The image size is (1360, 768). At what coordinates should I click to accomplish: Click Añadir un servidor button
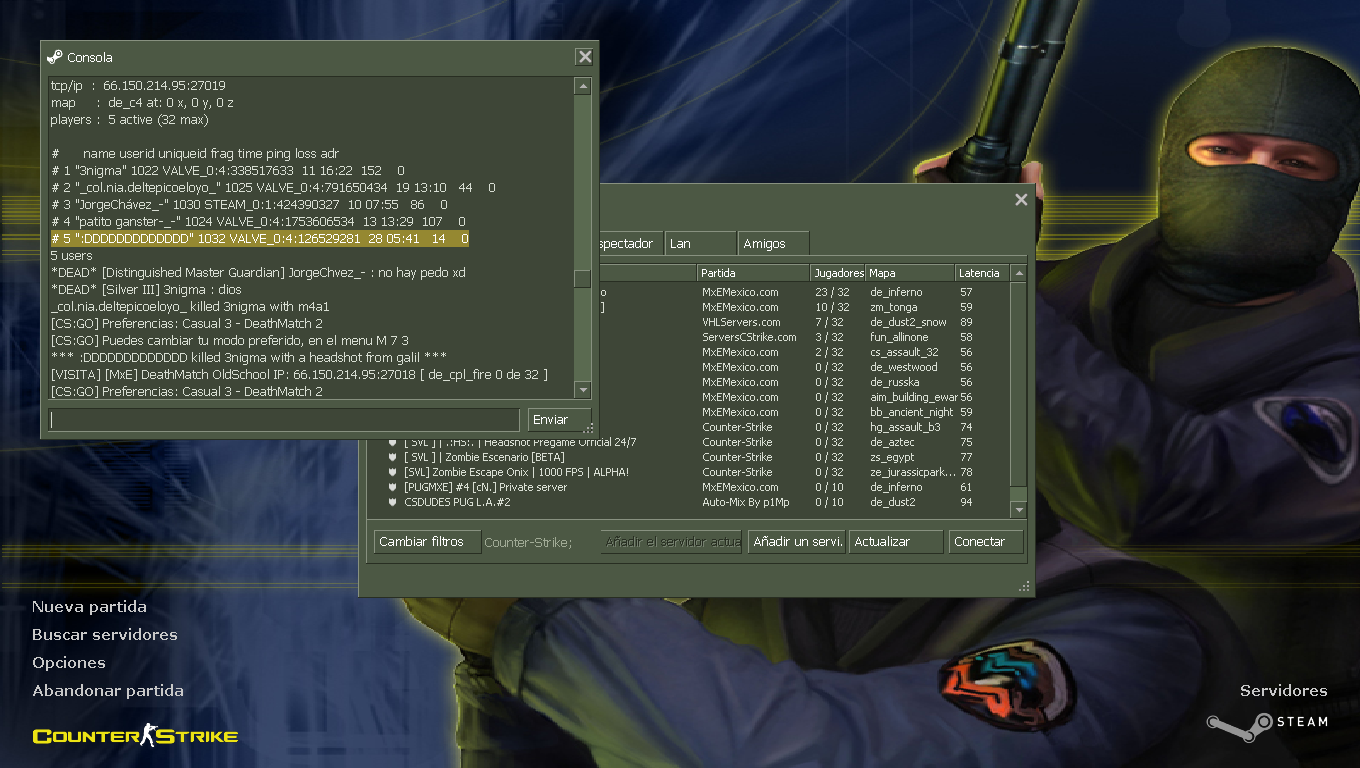click(796, 541)
